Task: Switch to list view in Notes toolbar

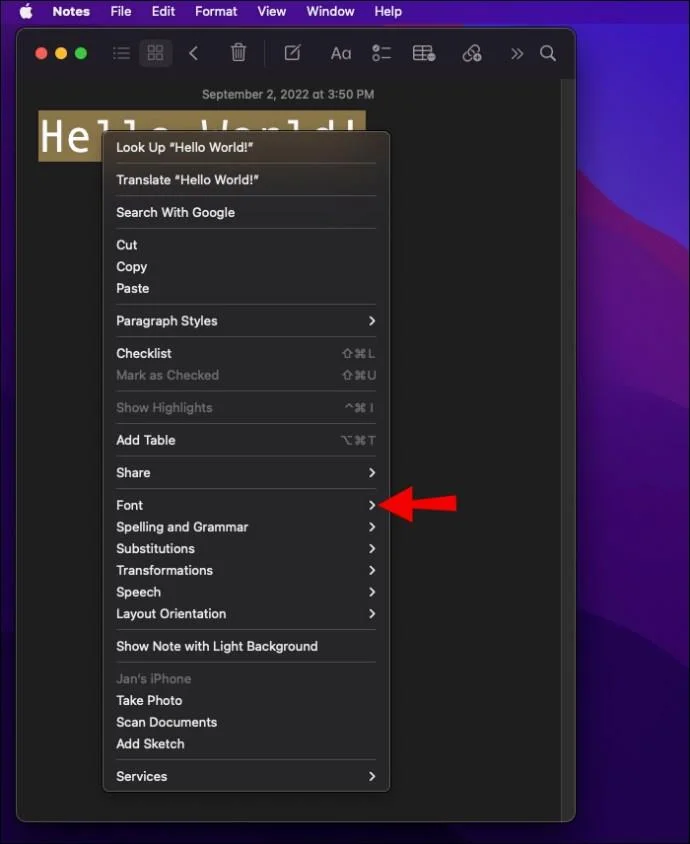Action: tap(121, 53)
